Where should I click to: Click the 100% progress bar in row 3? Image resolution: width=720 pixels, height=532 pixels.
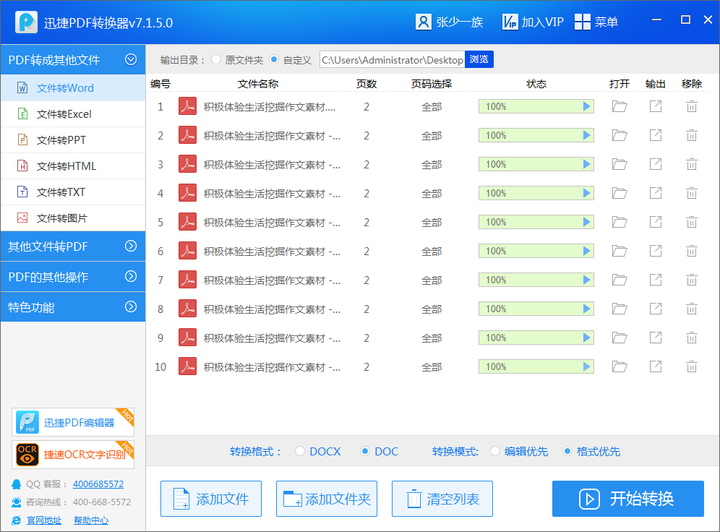(x=536, y=164)
